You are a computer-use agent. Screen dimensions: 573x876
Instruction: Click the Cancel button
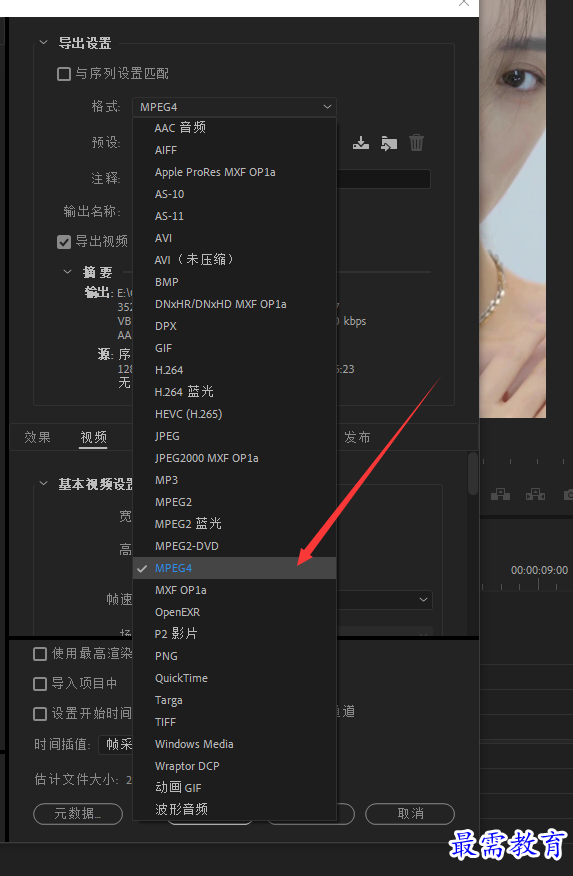pos(410,813)
